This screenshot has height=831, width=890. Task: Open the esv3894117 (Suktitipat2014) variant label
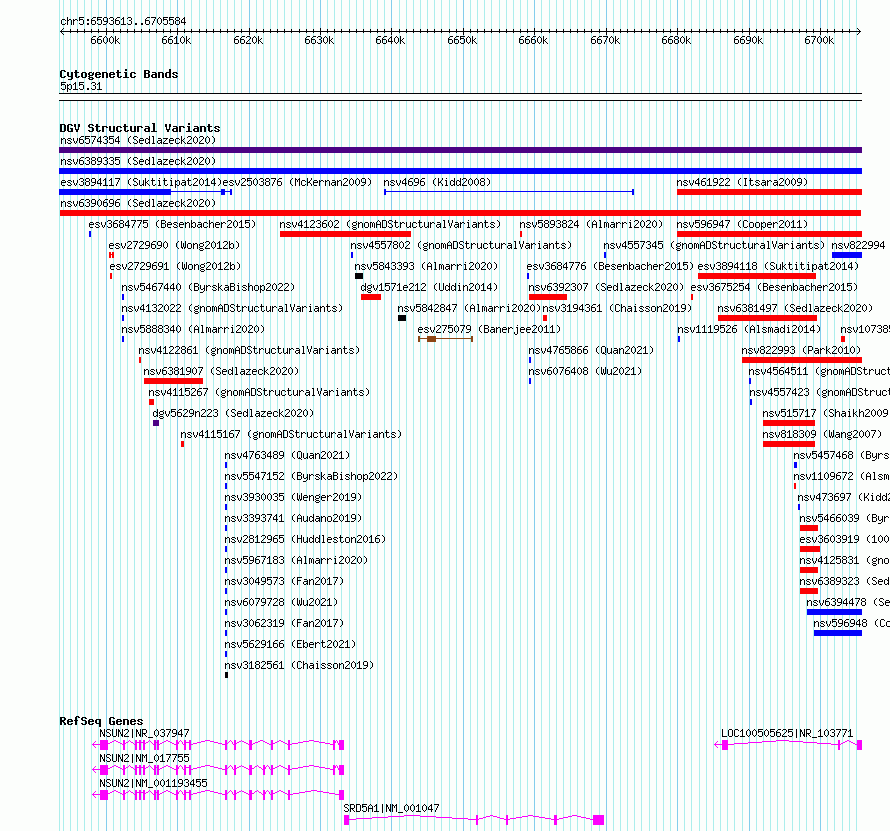click(x=141, y=182)
